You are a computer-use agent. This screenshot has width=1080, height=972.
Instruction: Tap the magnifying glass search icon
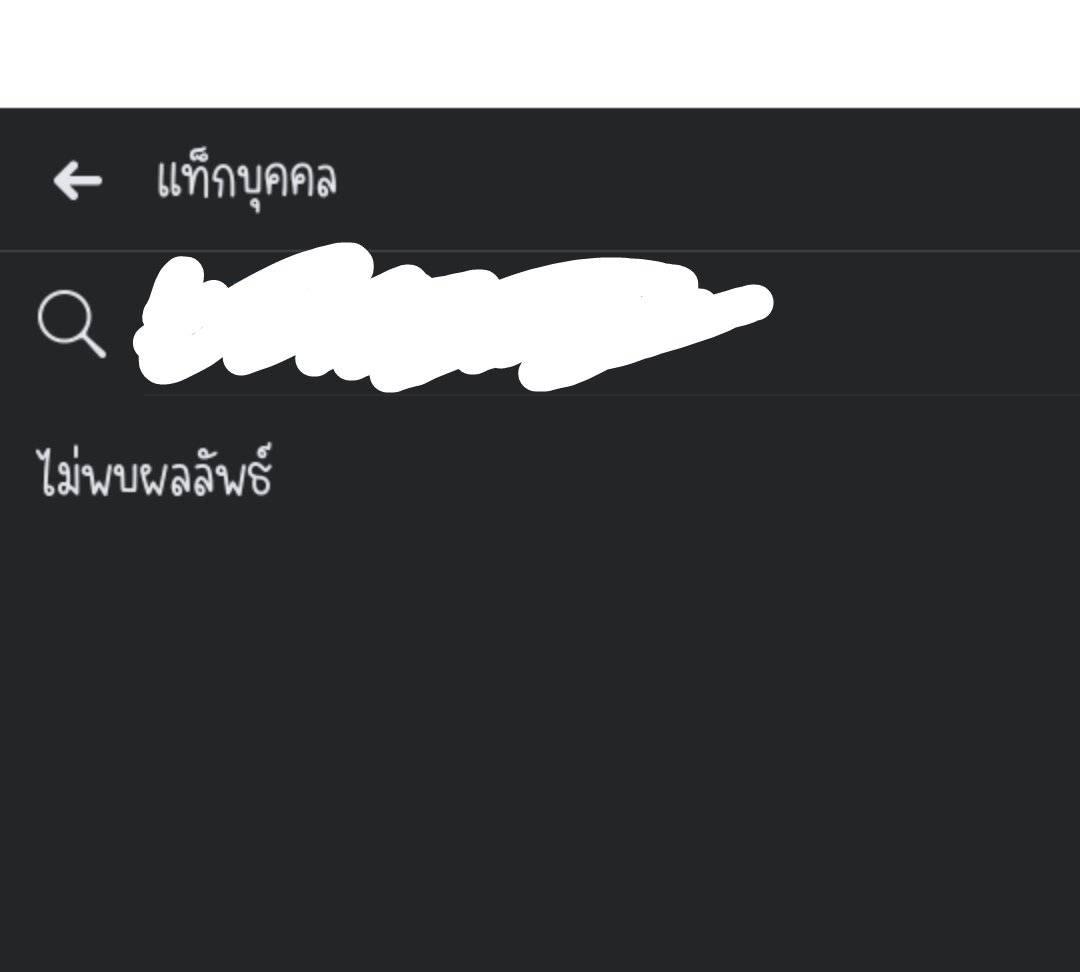(x=72, y=324)
